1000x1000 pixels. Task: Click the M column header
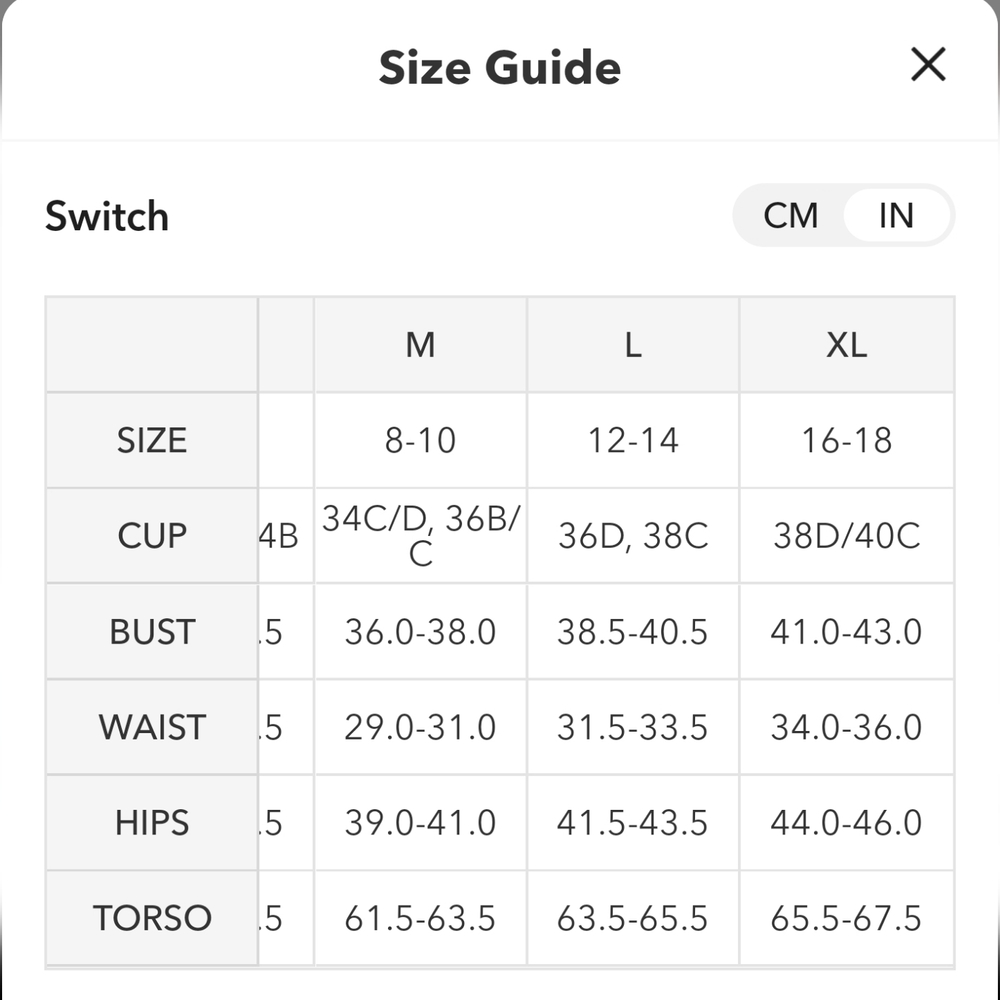[420, 345]
